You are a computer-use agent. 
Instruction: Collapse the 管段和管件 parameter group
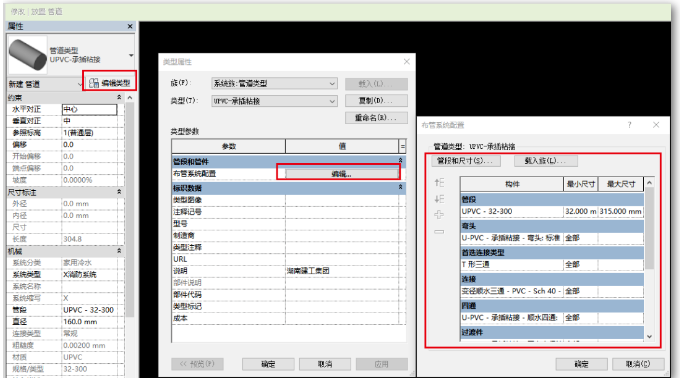click(400, 161)
